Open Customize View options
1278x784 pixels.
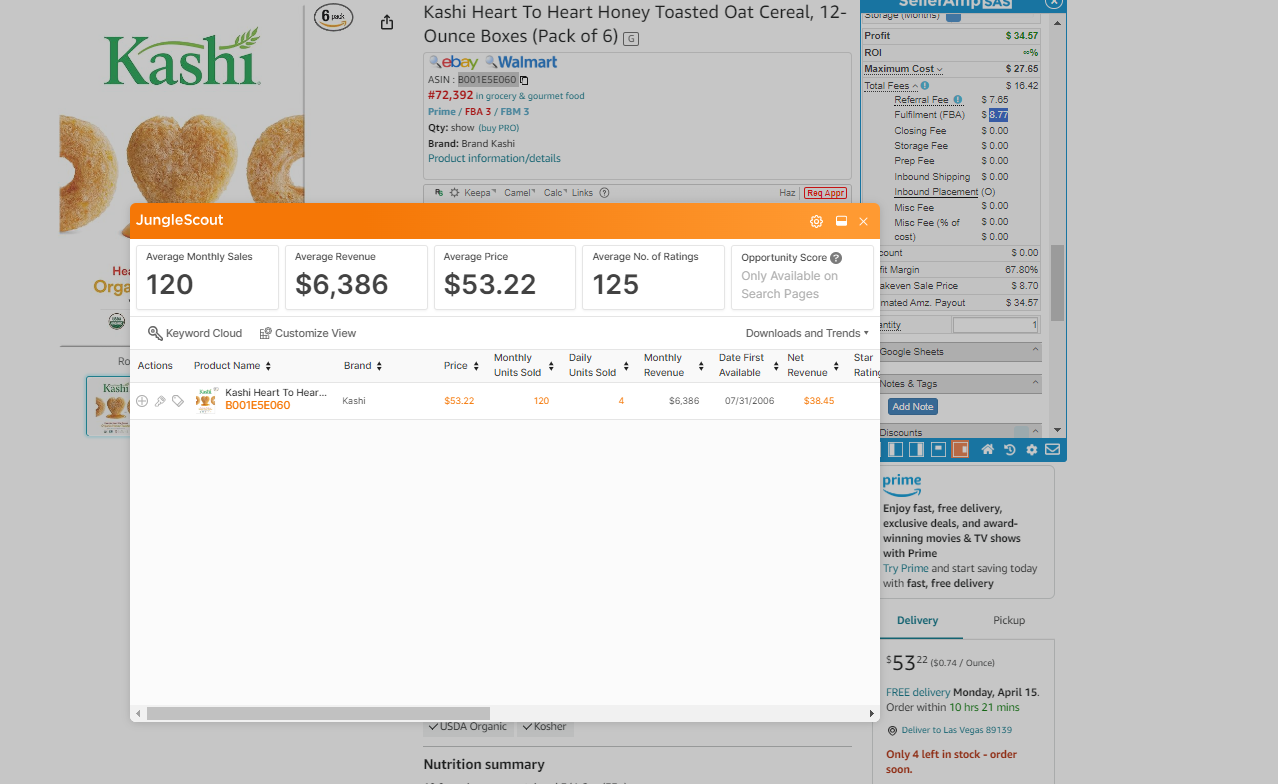308,333
